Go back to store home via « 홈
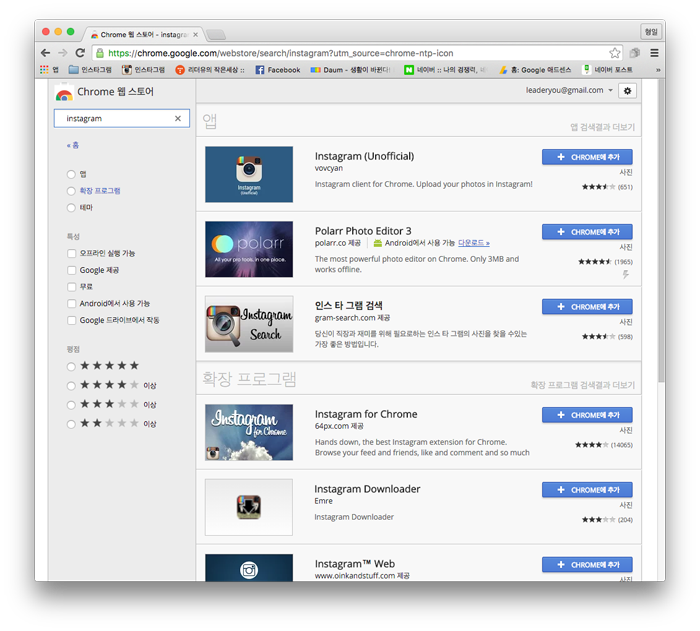This screenshot has width=700, height=631. coord(73,145)
